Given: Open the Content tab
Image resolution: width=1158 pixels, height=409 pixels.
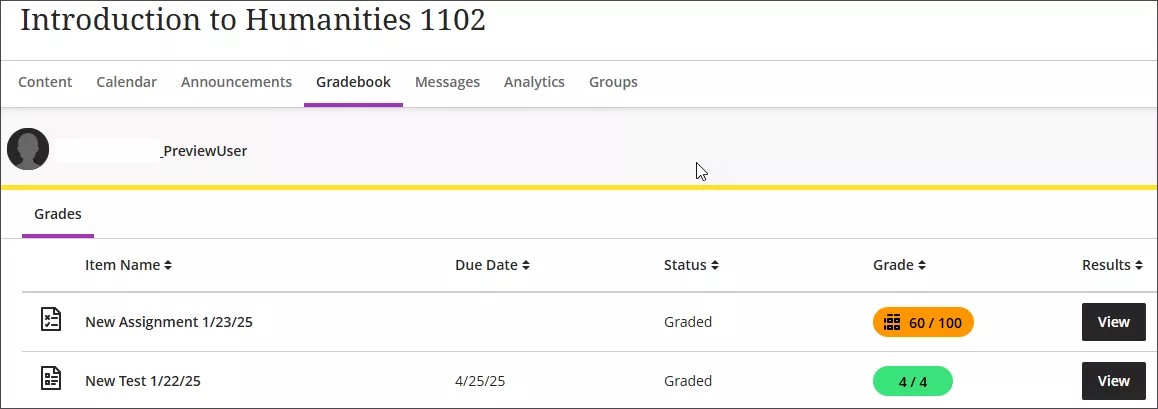Looking at the screenshot, I should (x=45, y=82).
